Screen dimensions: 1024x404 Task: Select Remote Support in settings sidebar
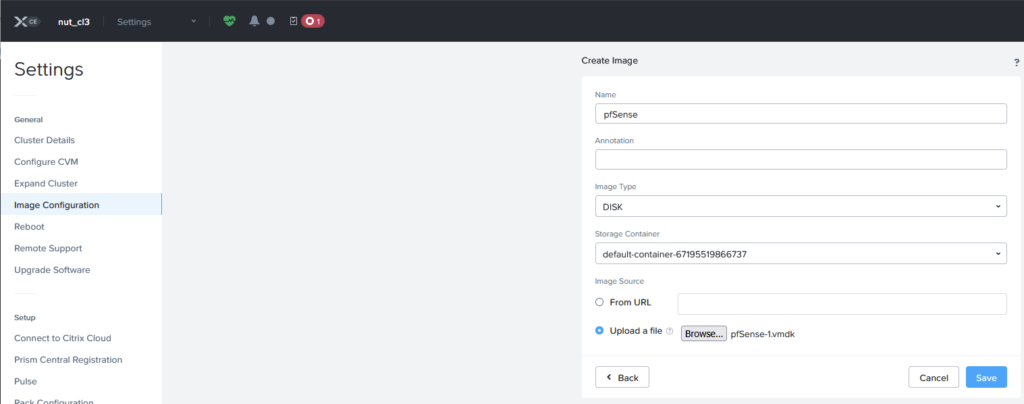(48, 248)
